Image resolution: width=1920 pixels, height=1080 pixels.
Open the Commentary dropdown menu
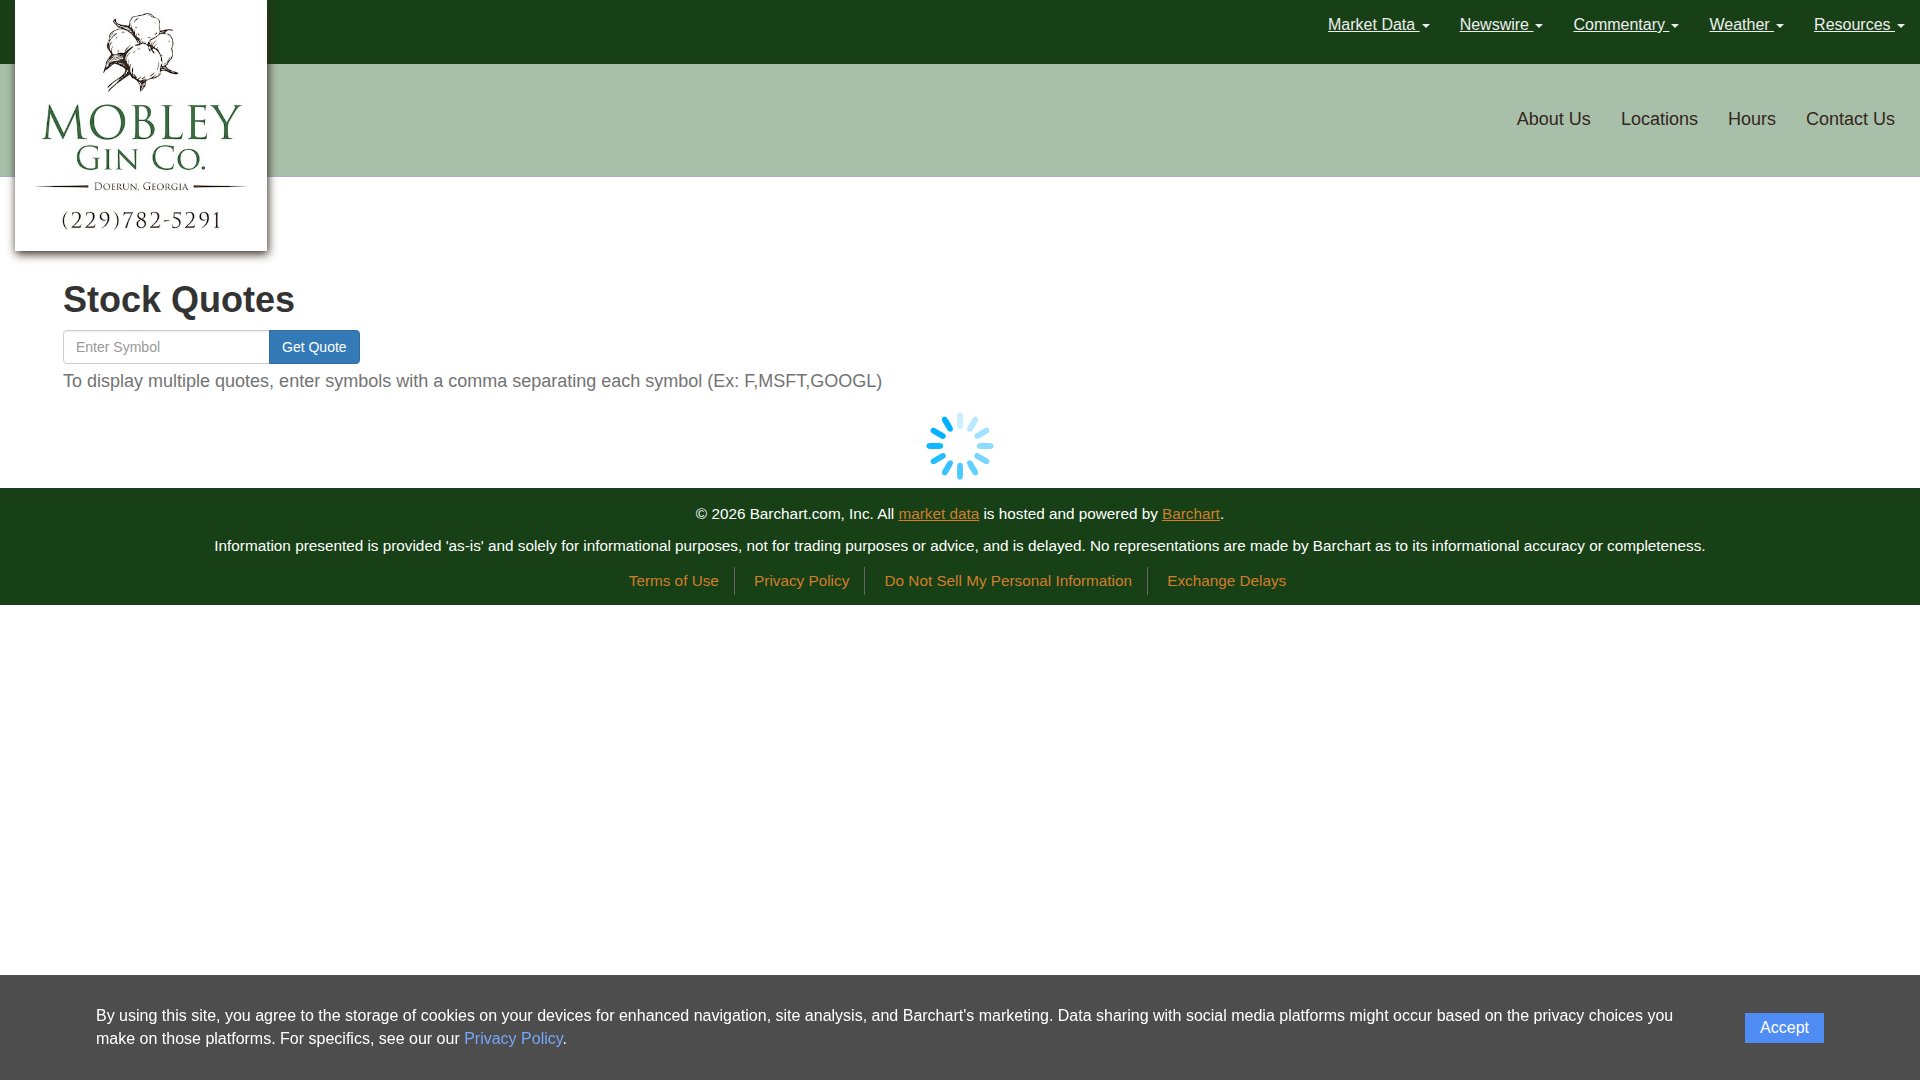1625,25
